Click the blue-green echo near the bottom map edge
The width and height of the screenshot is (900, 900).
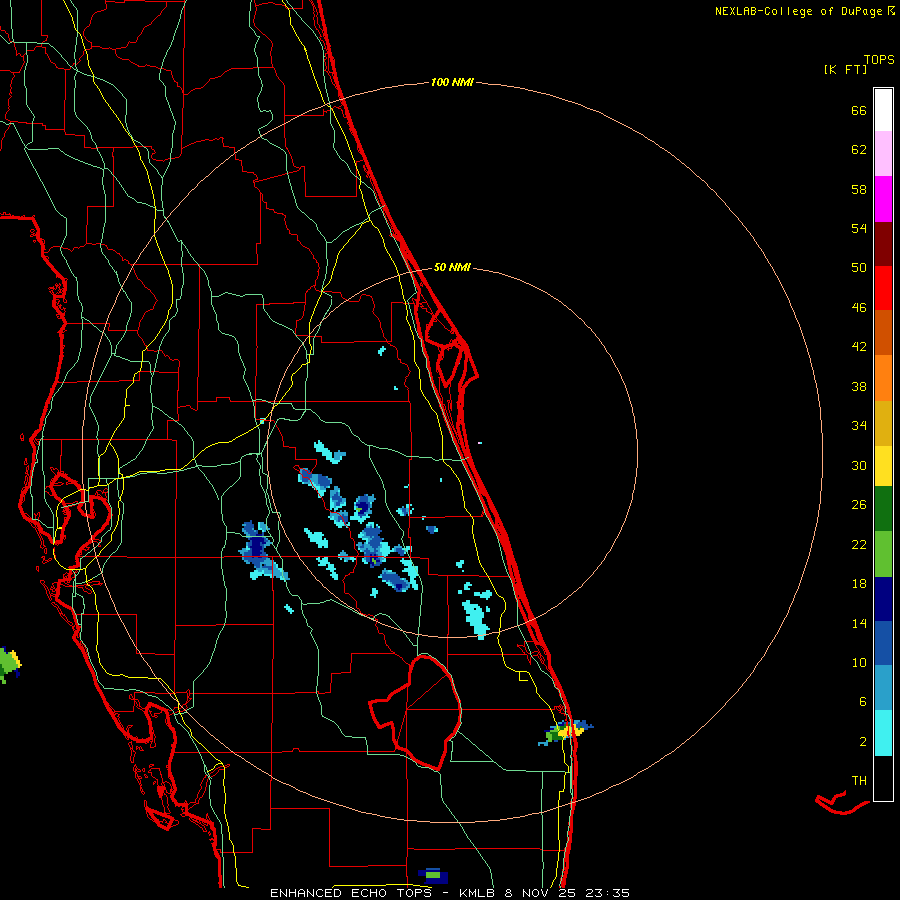(433, 875)
